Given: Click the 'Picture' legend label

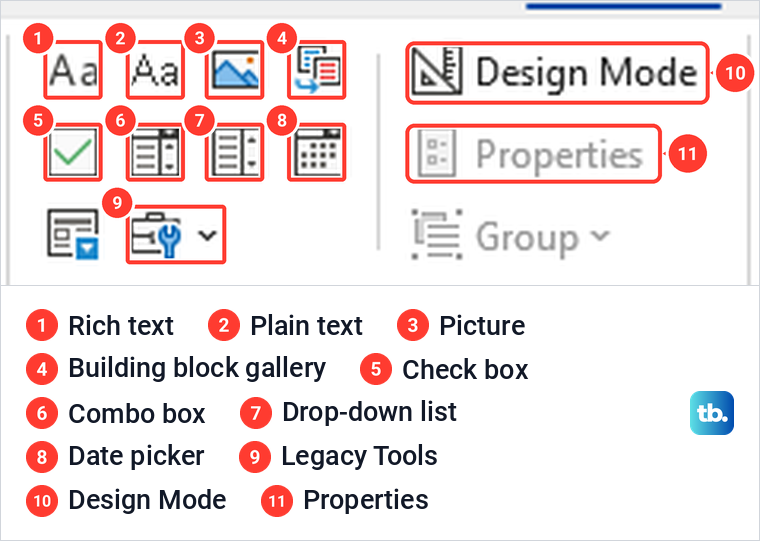Looking at the screenshot, I should click(x=482, y=326).
